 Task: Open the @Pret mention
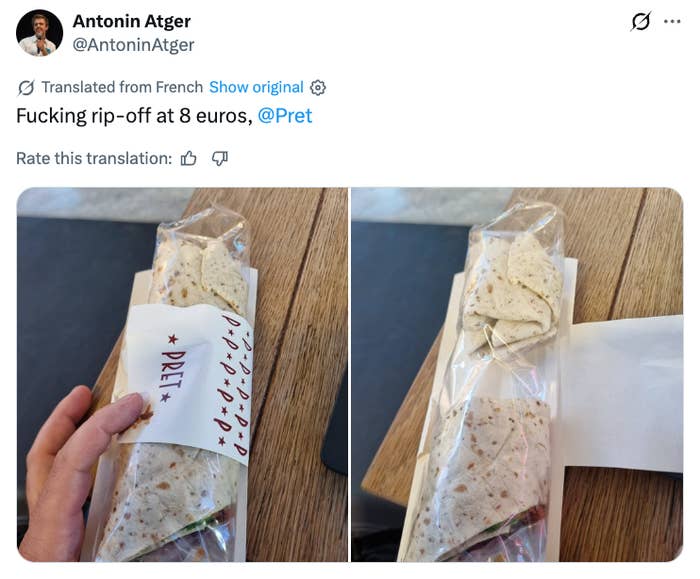(285, 116)
